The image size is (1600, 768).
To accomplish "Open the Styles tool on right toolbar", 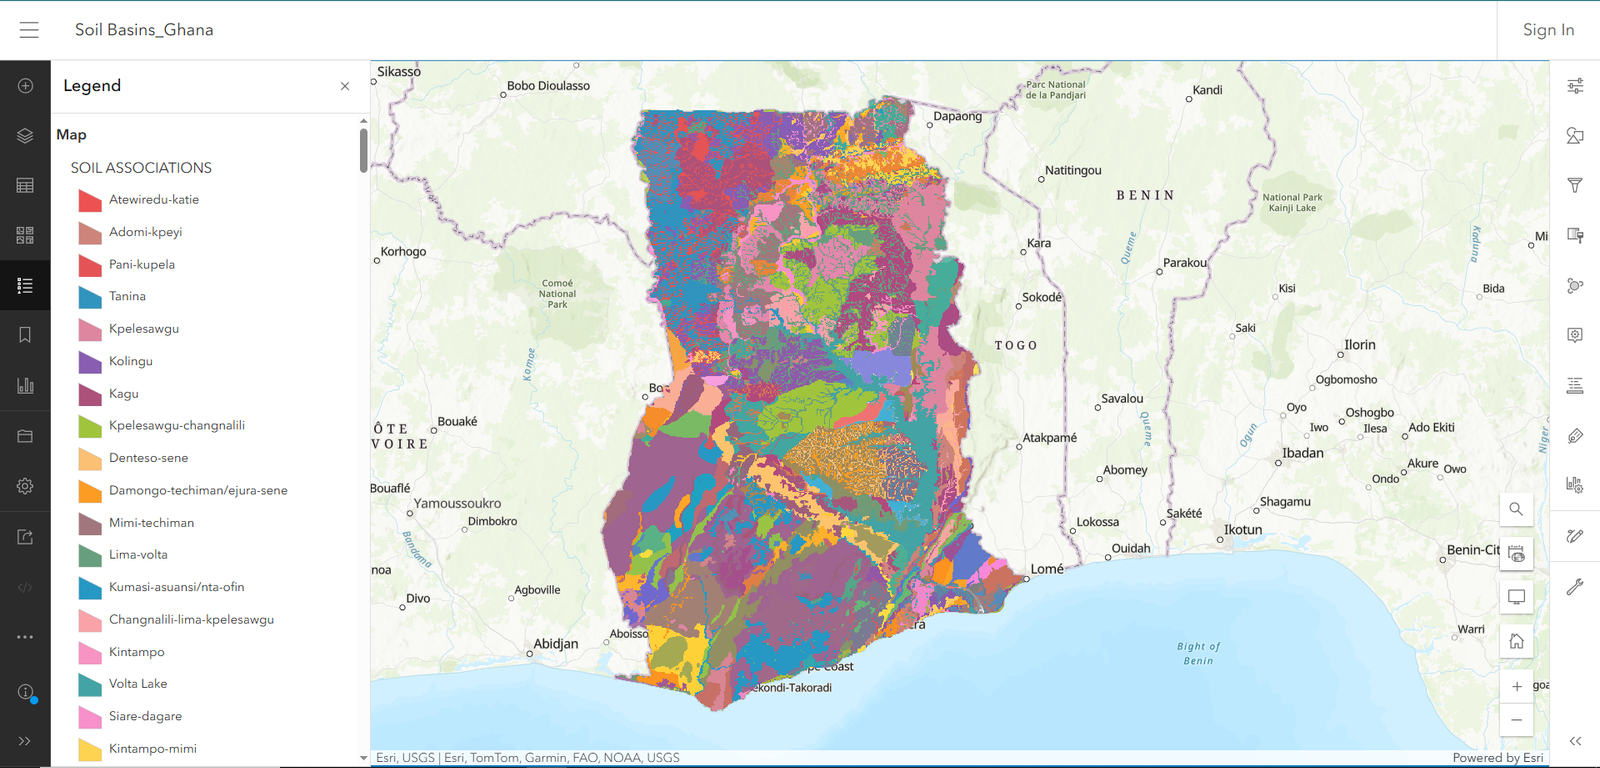I will point(1575,136).
